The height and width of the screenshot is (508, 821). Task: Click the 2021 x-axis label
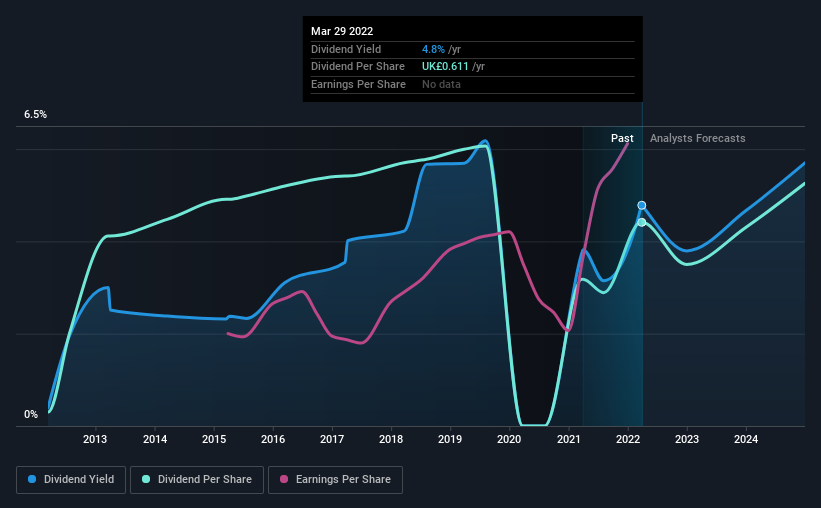pos(569,439)
